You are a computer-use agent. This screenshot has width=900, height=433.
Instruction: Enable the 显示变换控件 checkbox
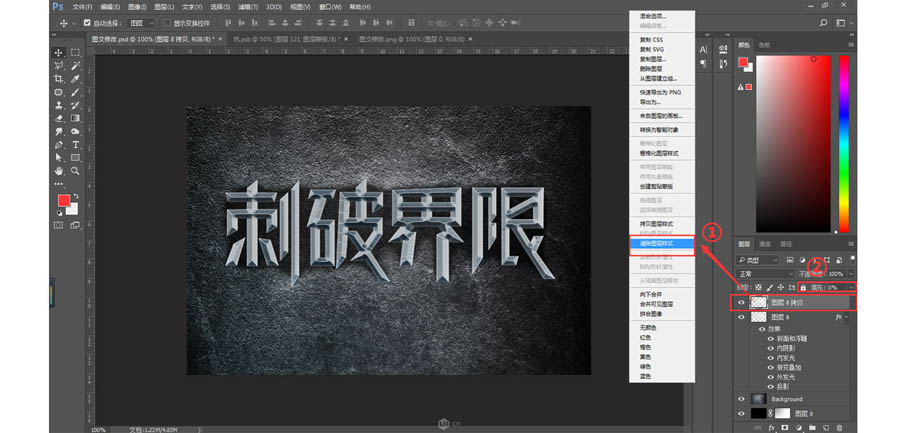click(166, 22)
